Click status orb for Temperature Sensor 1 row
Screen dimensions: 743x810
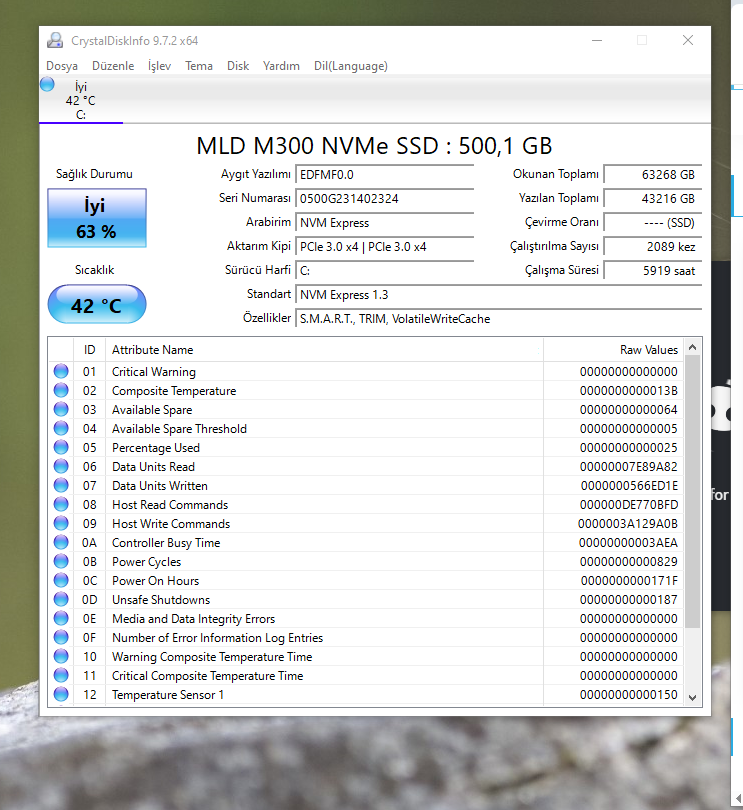click(x=61, y=694)
